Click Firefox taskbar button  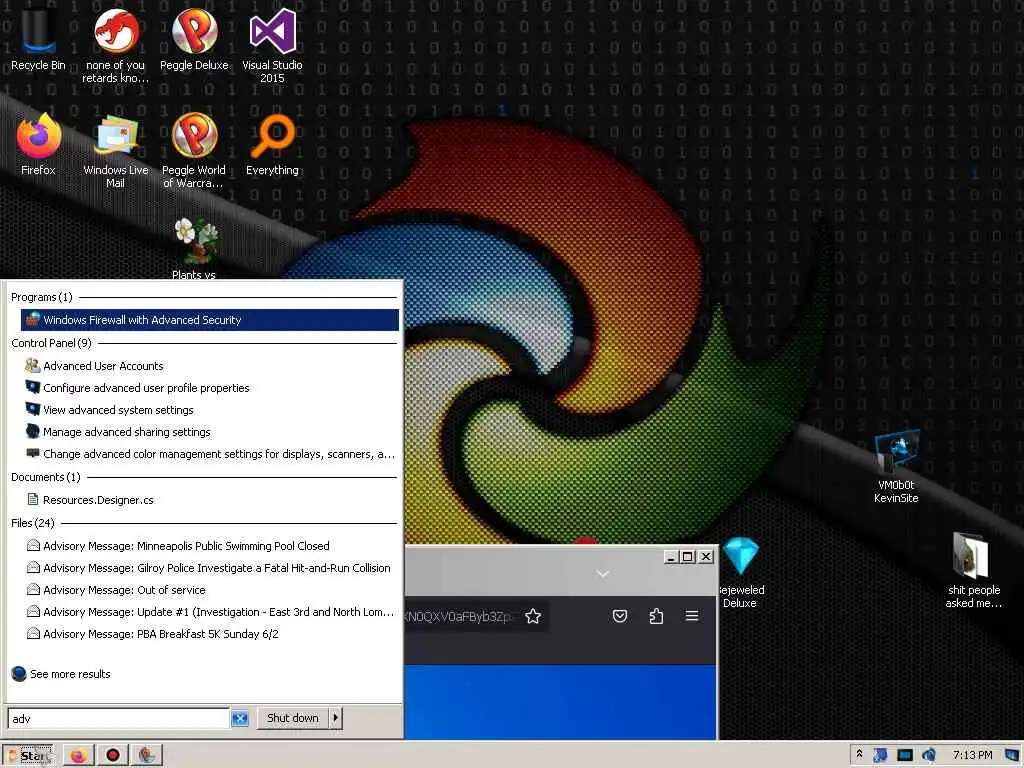pyautogui.click(x=78, y=756)
